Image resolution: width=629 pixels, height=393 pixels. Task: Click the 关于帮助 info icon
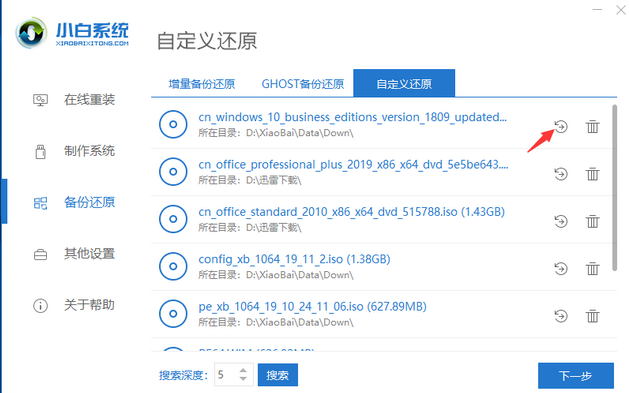[40, 306]
